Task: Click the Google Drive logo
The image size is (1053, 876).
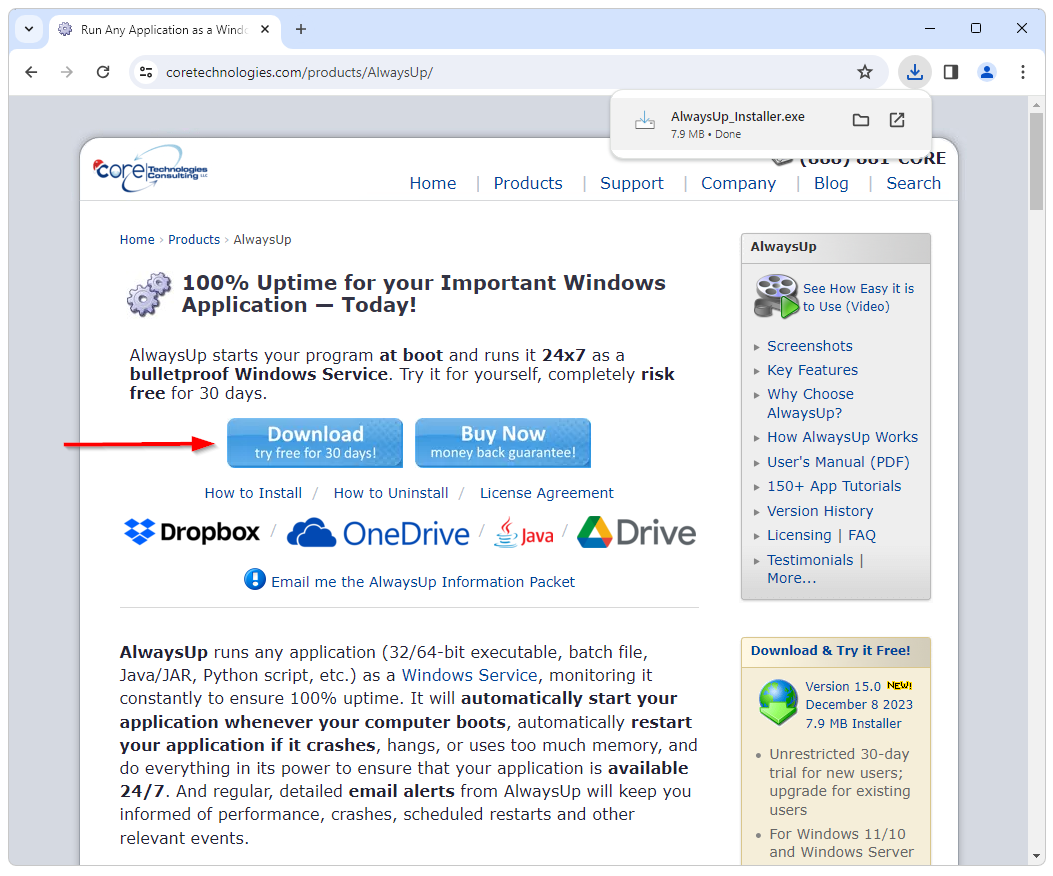Action: [x=637, y=532]
